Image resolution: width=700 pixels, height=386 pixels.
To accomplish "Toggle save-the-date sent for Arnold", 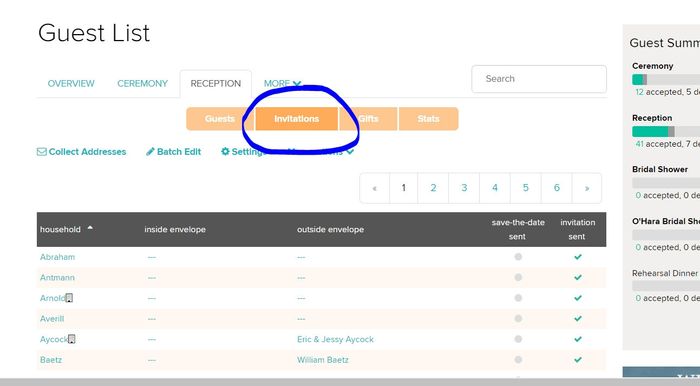I will [518, 298].
